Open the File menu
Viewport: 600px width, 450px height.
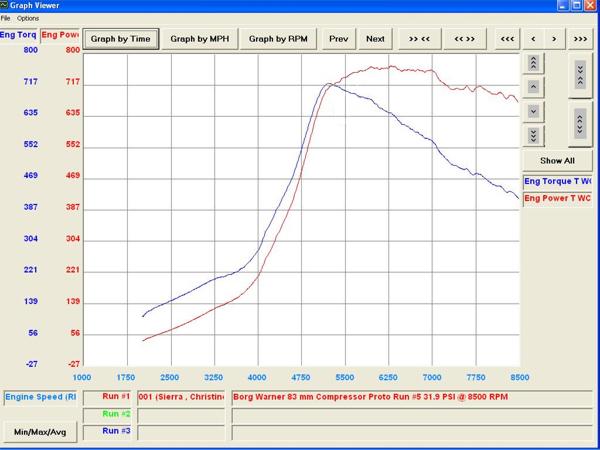6,18
